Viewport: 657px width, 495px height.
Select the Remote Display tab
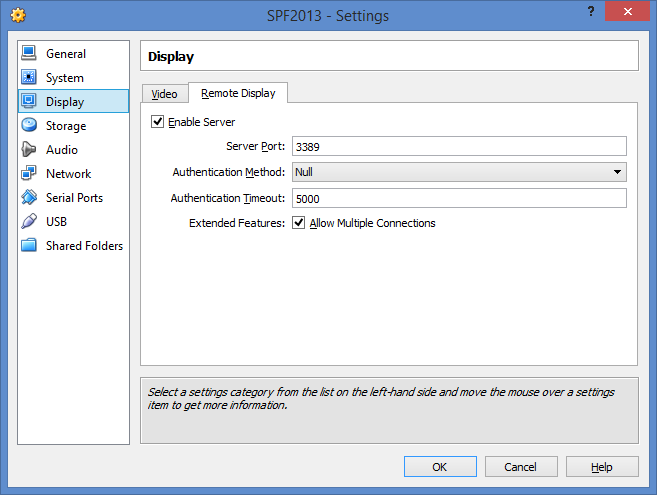point(238,93)
